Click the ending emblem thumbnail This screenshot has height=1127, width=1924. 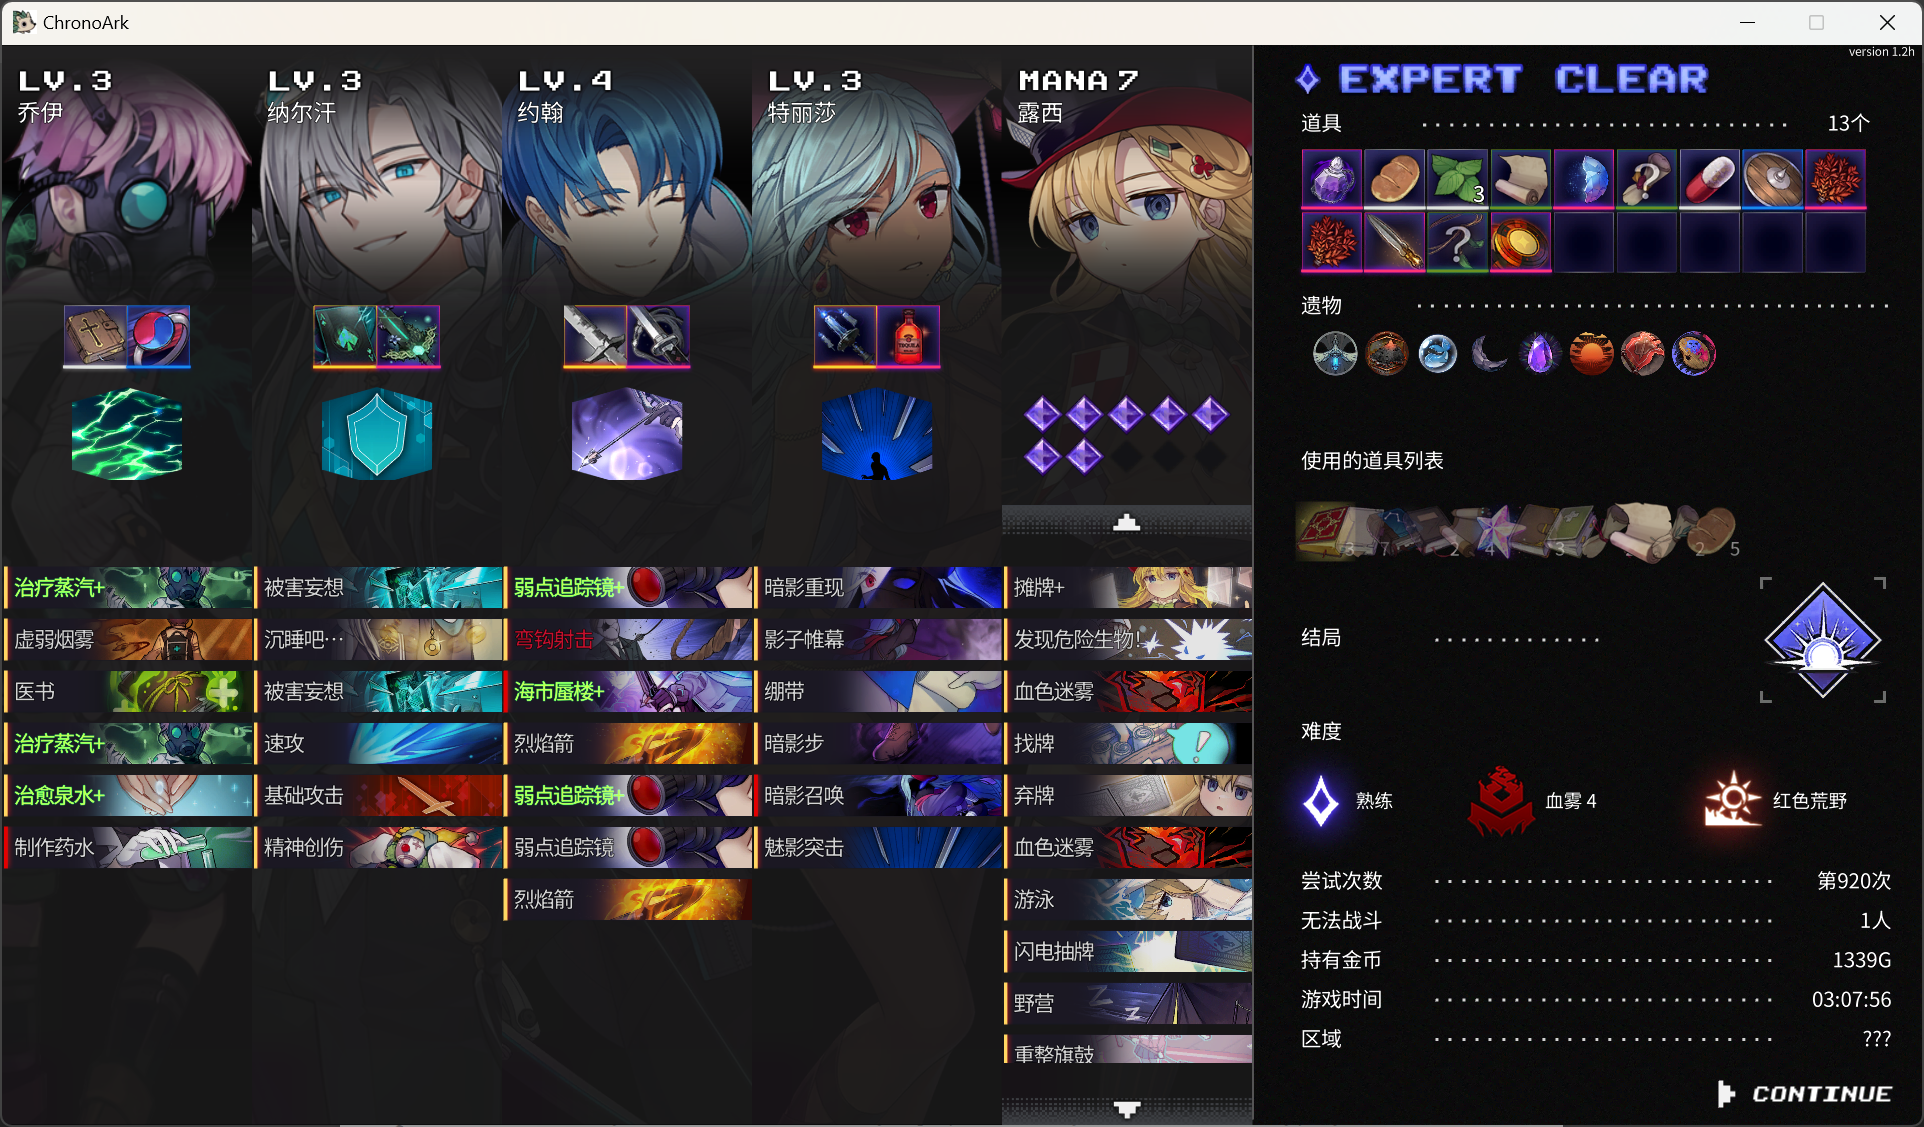point(1822,640)
